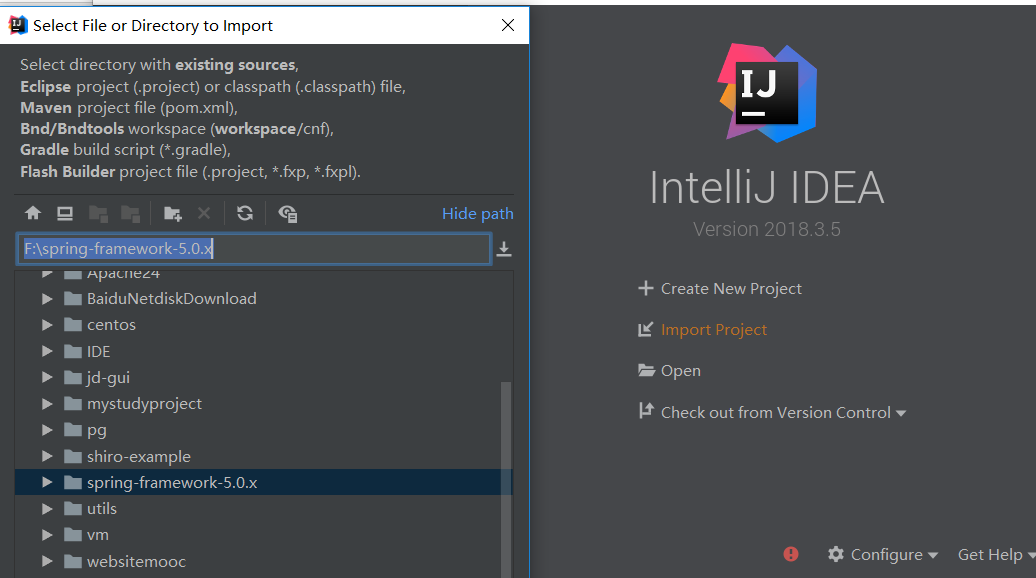Go to Home directory icon
The height and width of the screenshot is (578, 1036).
32,213
